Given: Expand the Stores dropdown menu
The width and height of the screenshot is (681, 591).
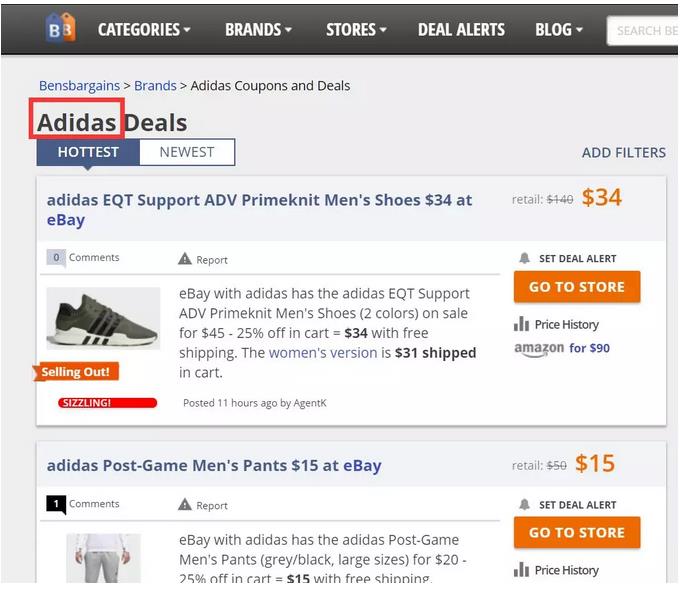Looking at the screenshot, I should pyautogui.click(x=356, y=29).
